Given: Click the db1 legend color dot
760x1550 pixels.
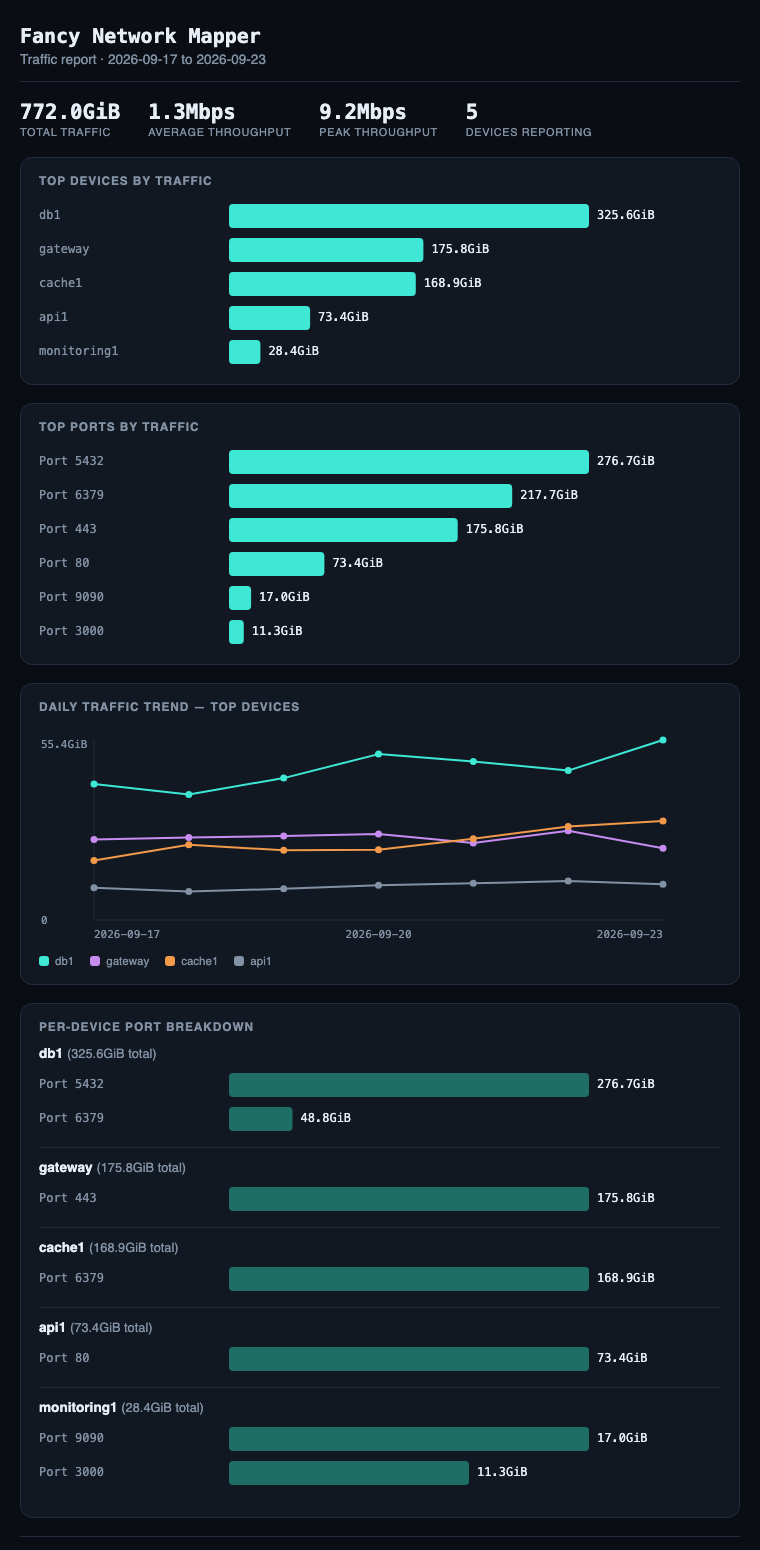Looking at the screenshot, I should pyautogui.click(x=44, y=961).
